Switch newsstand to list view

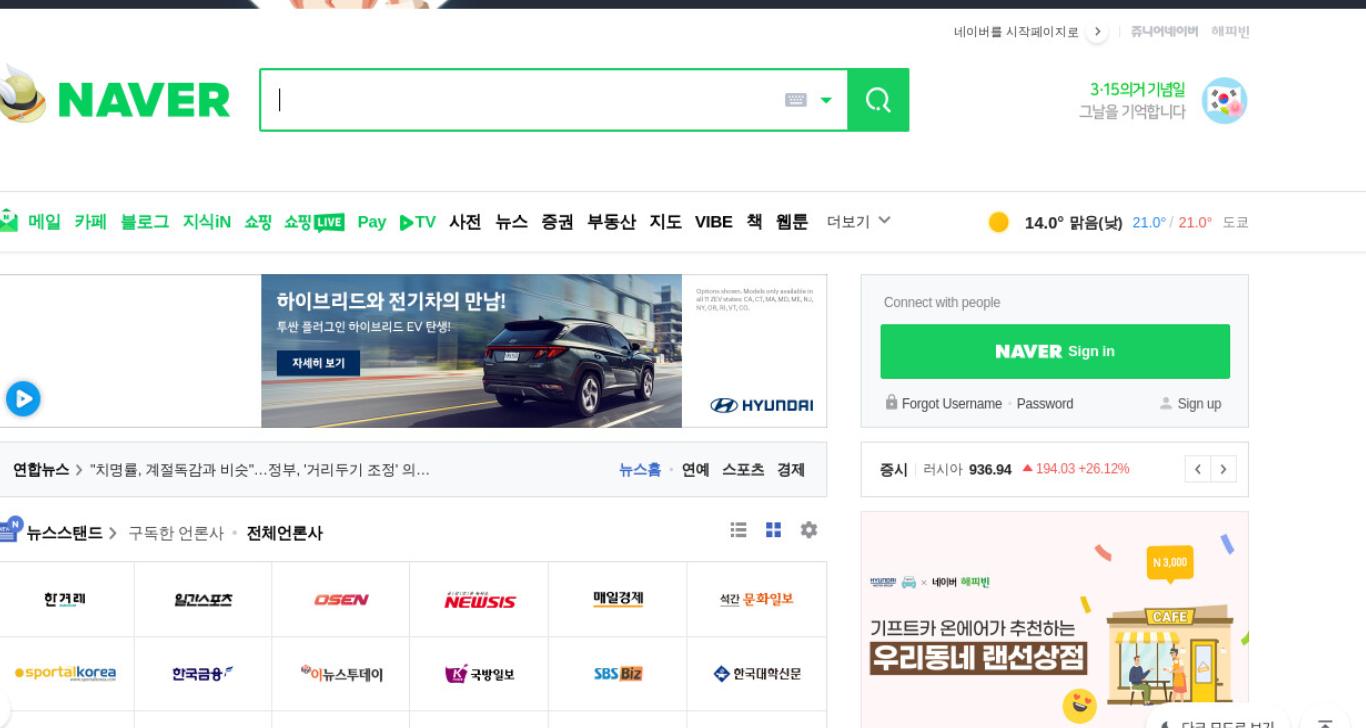pos(738,530)
